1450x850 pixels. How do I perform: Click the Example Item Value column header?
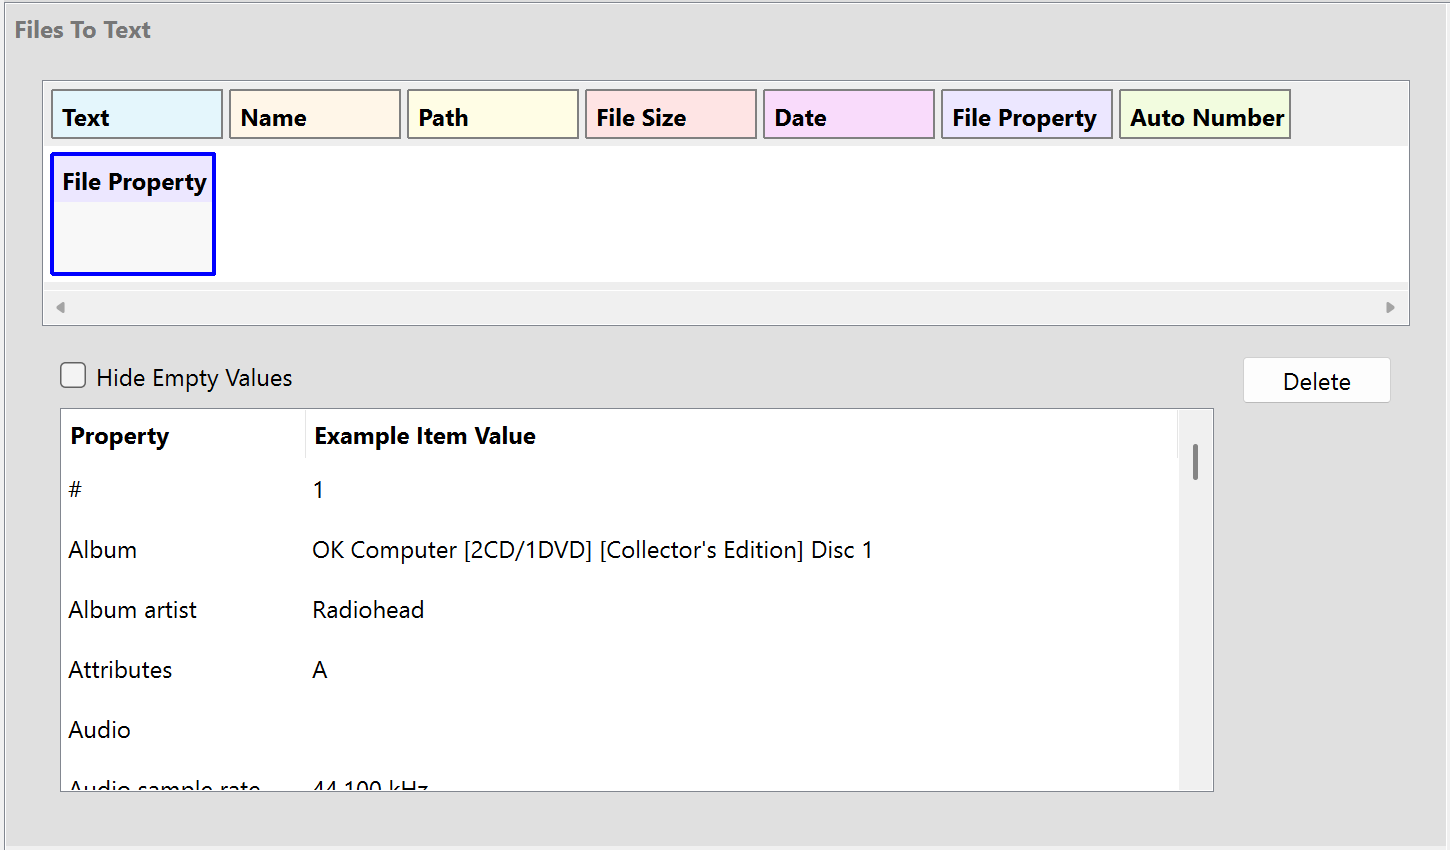tap(424, 436)
